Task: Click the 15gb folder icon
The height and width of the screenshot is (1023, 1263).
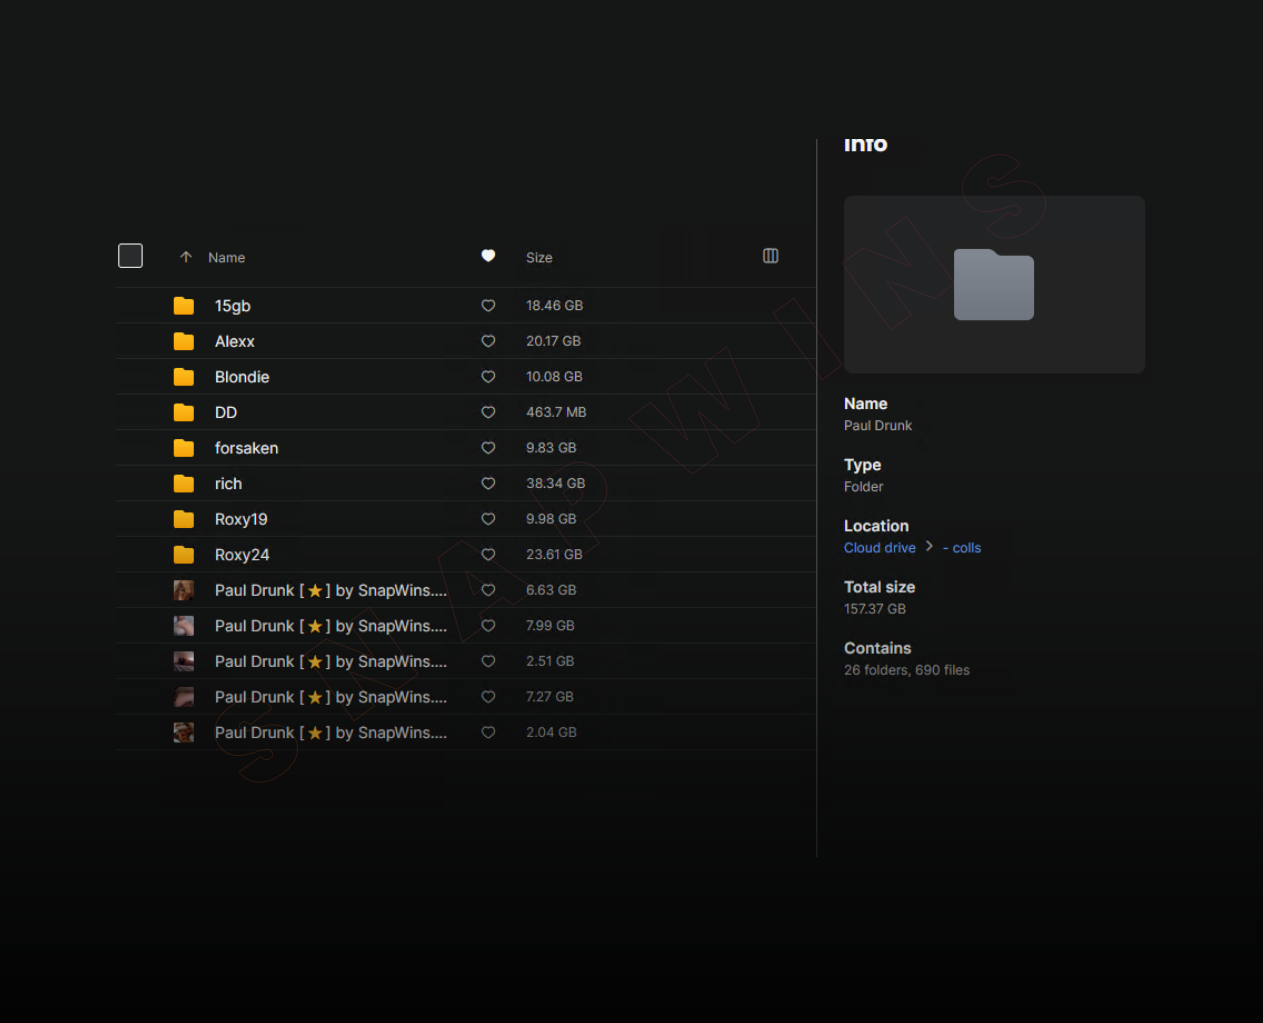Action: click(x=184, y=306)
